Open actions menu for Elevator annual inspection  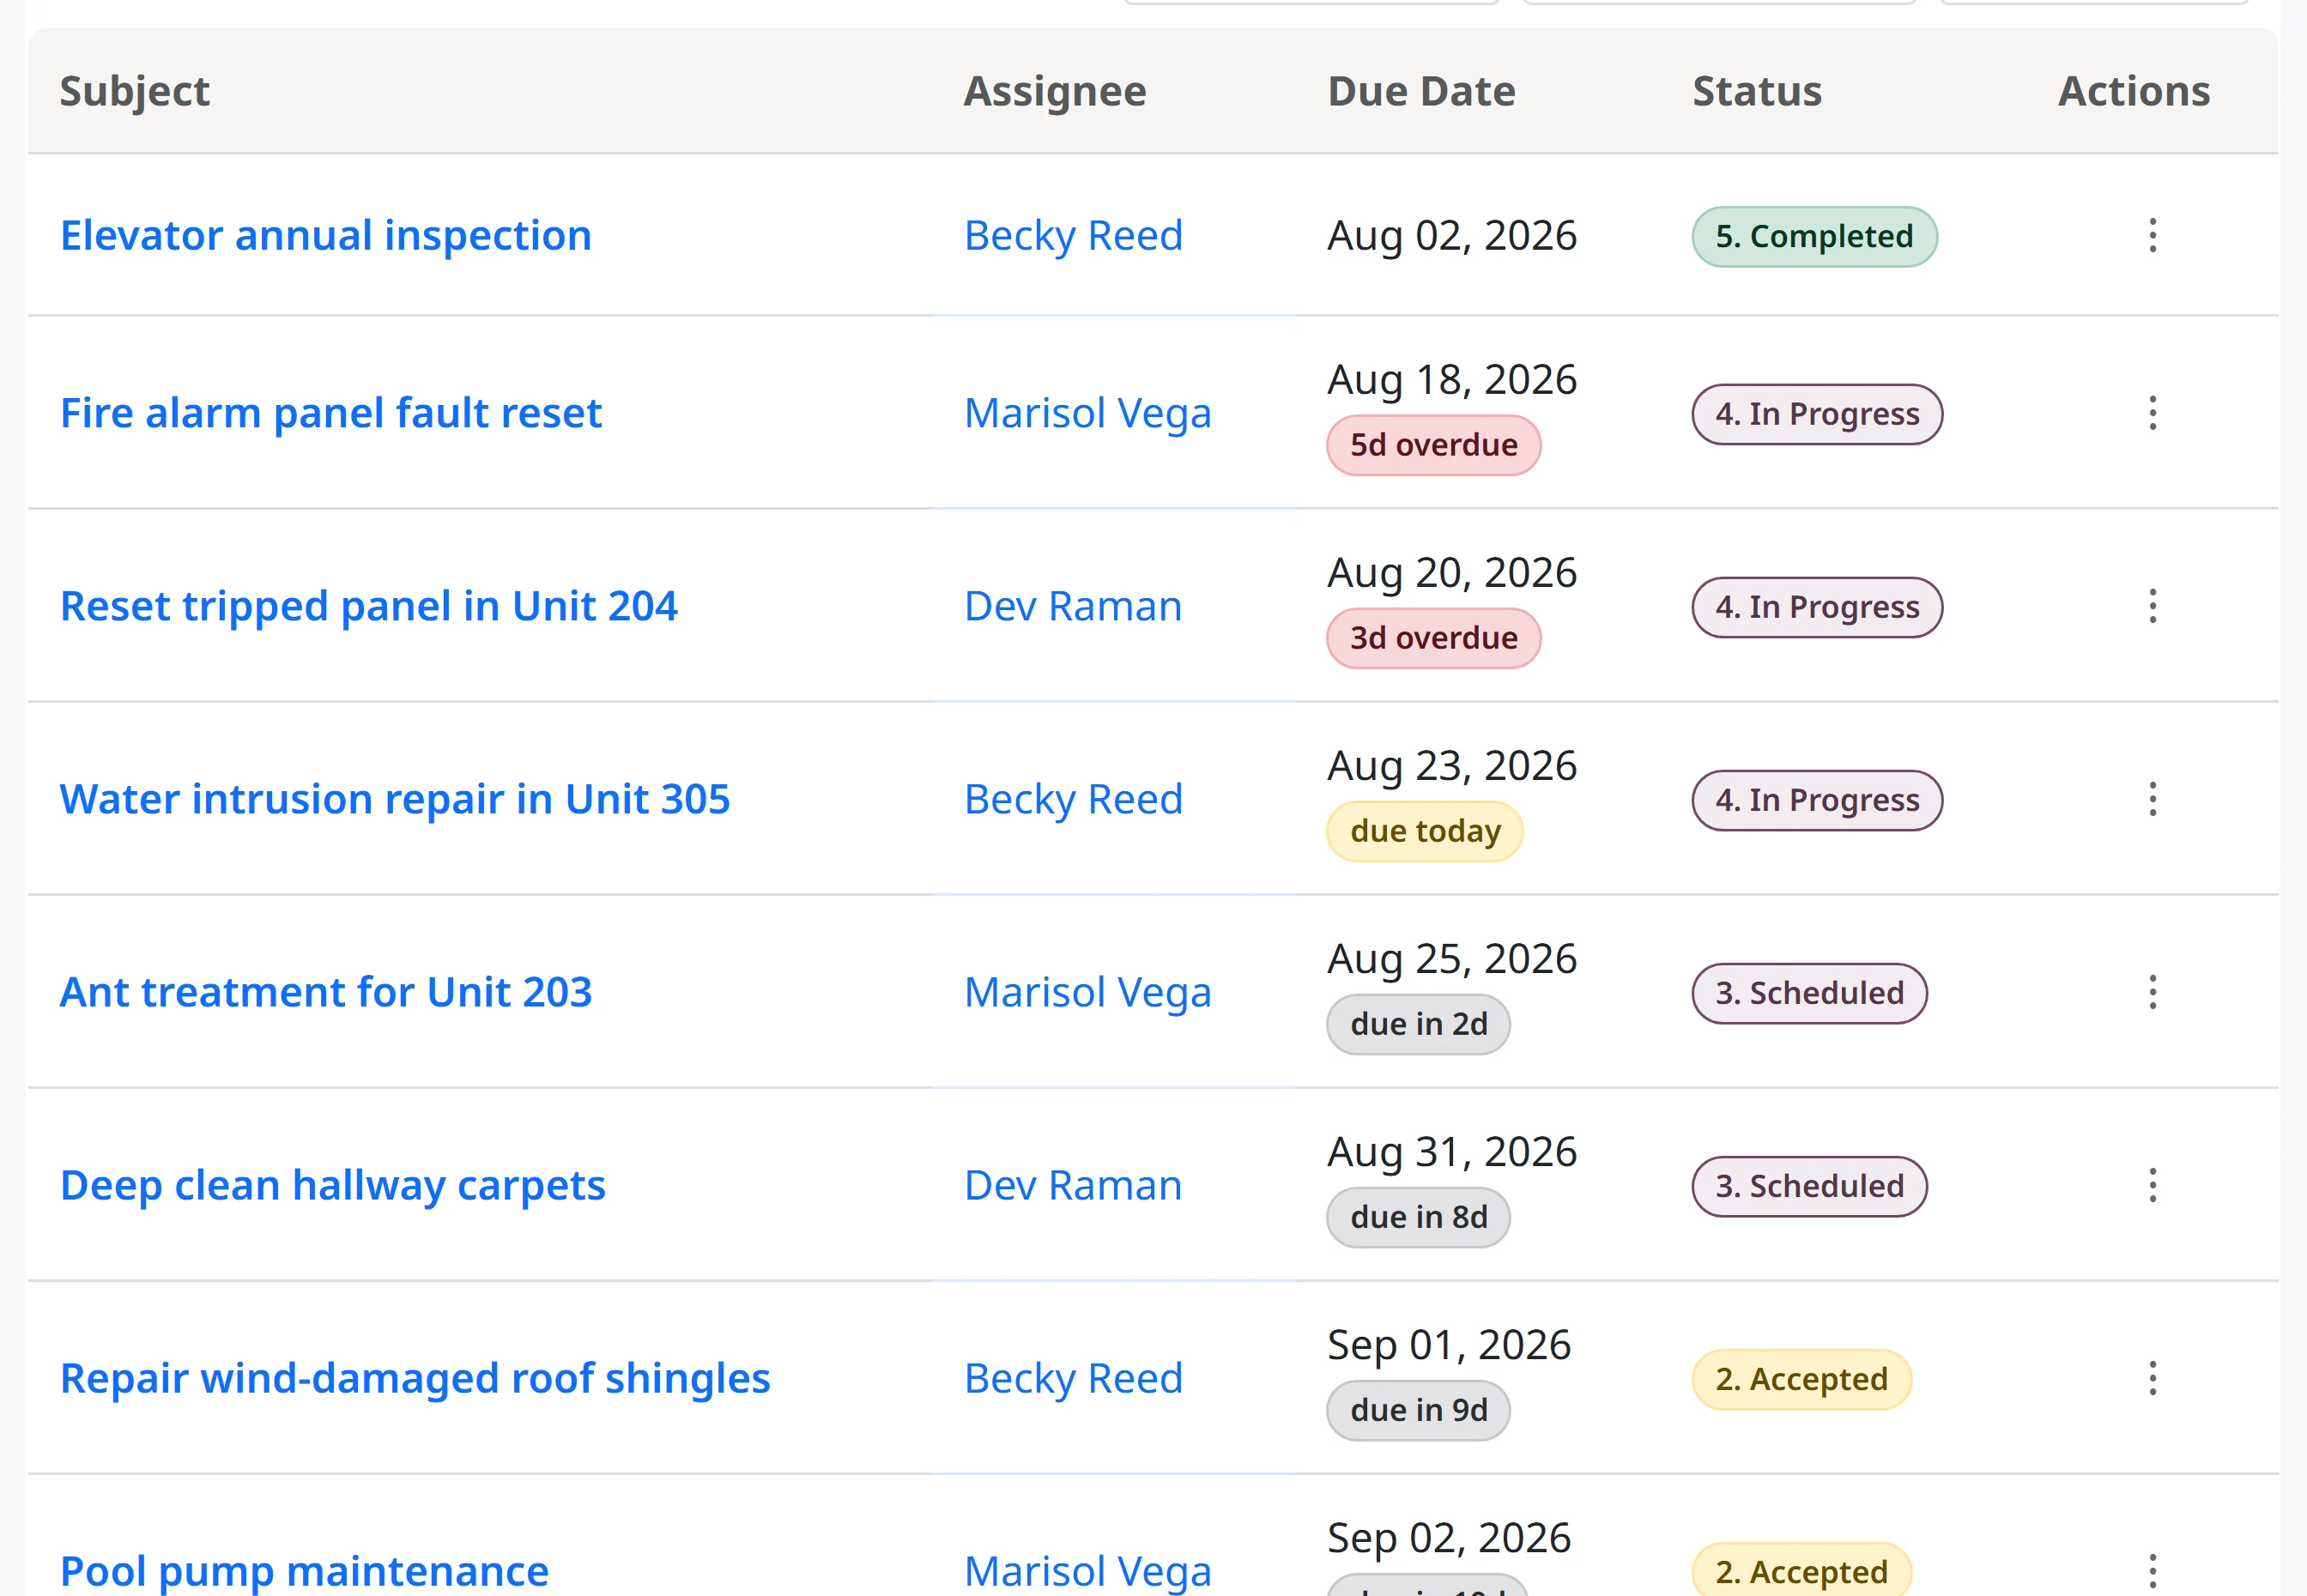2152,236
